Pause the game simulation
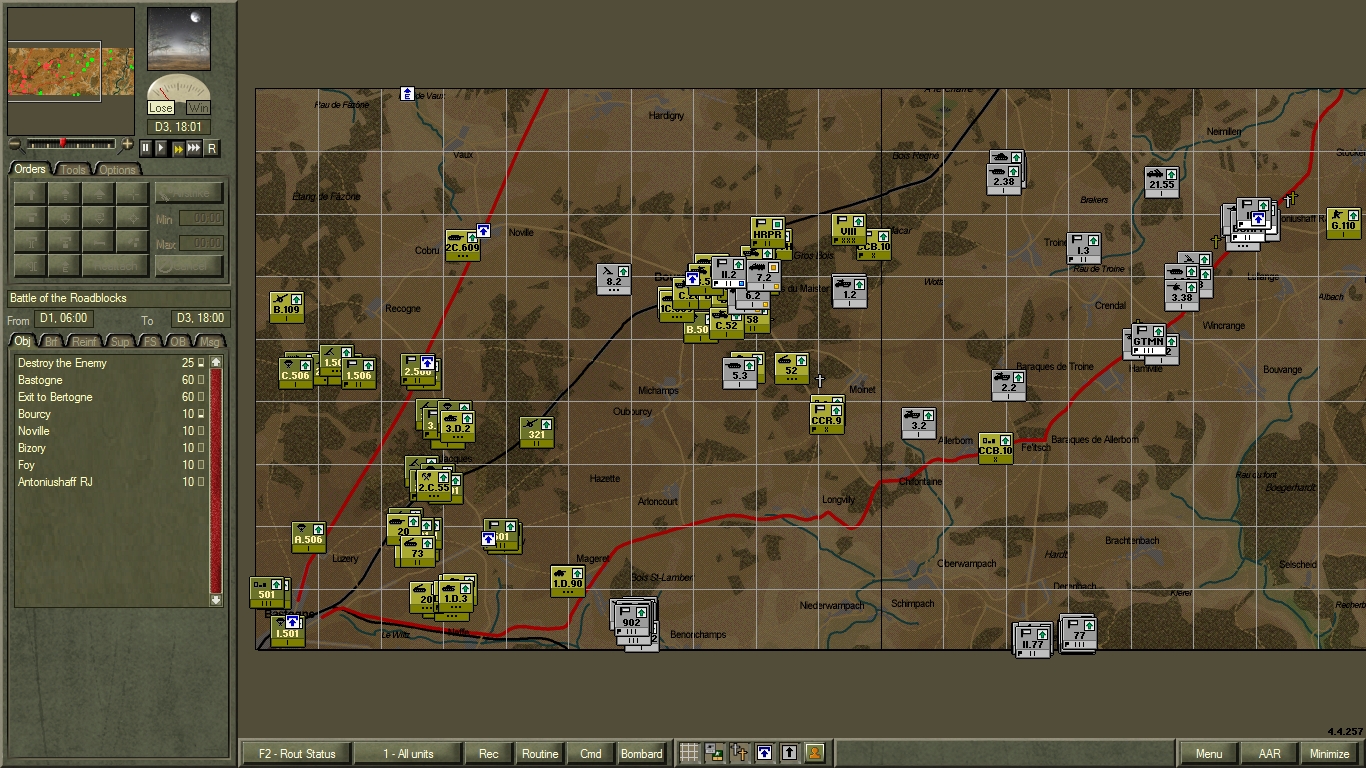 (146, 148)
